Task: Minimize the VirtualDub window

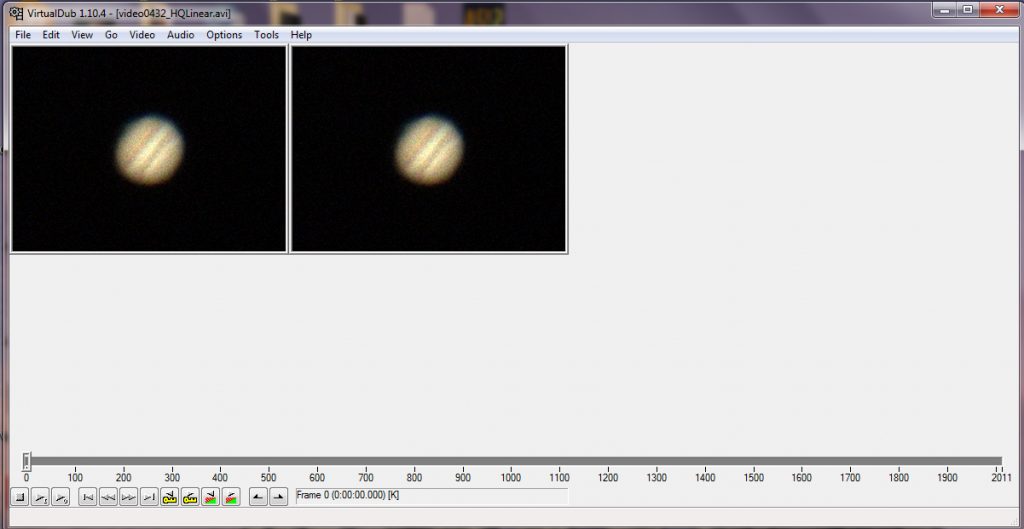Action: click(x=942, y=10)
